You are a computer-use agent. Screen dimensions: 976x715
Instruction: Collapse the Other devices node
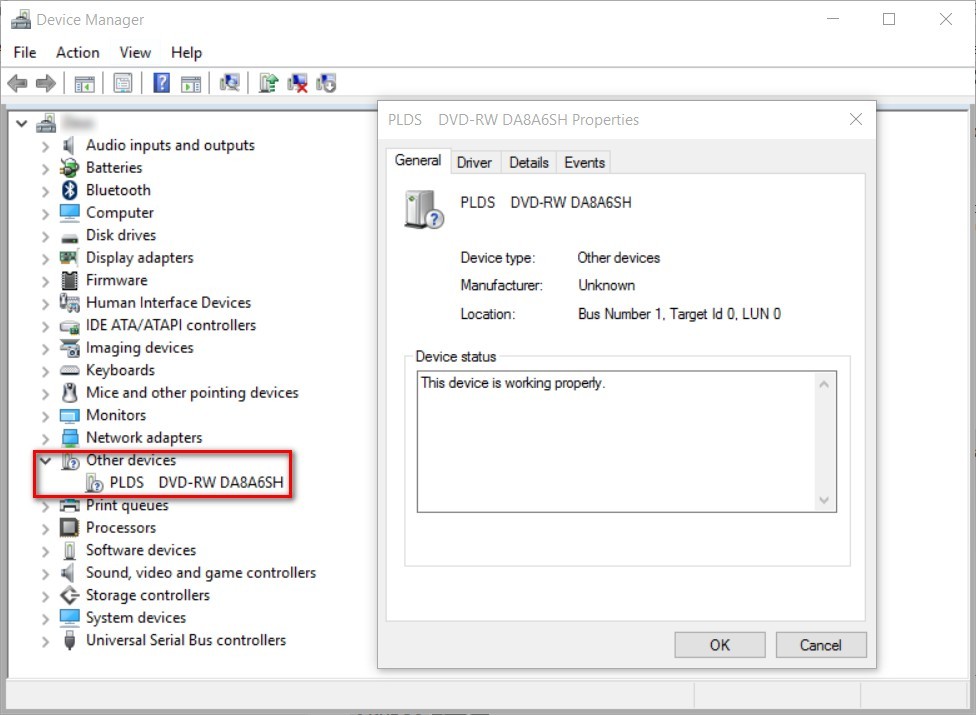coord(45,461)
